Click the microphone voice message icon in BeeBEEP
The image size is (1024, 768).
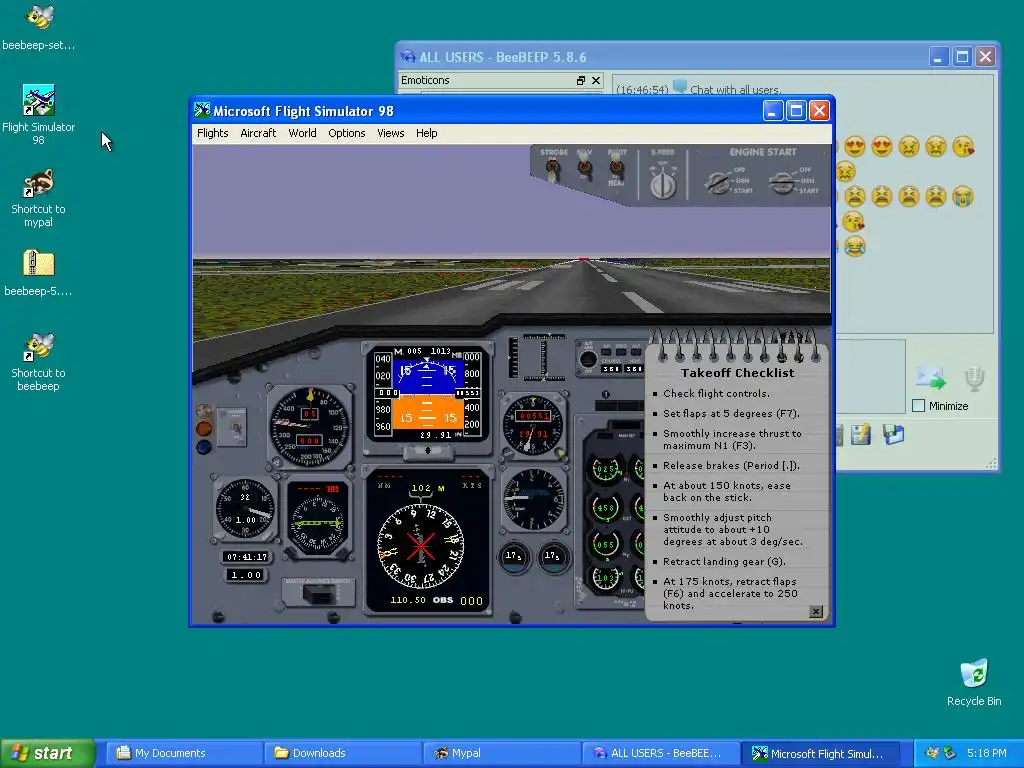point(974,378)
